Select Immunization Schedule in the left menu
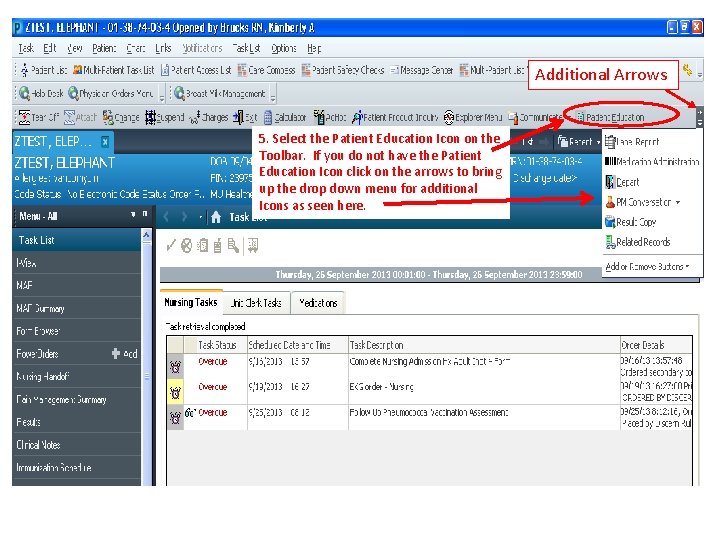This screenshot has height=540, width=720. tap(76, 467)
